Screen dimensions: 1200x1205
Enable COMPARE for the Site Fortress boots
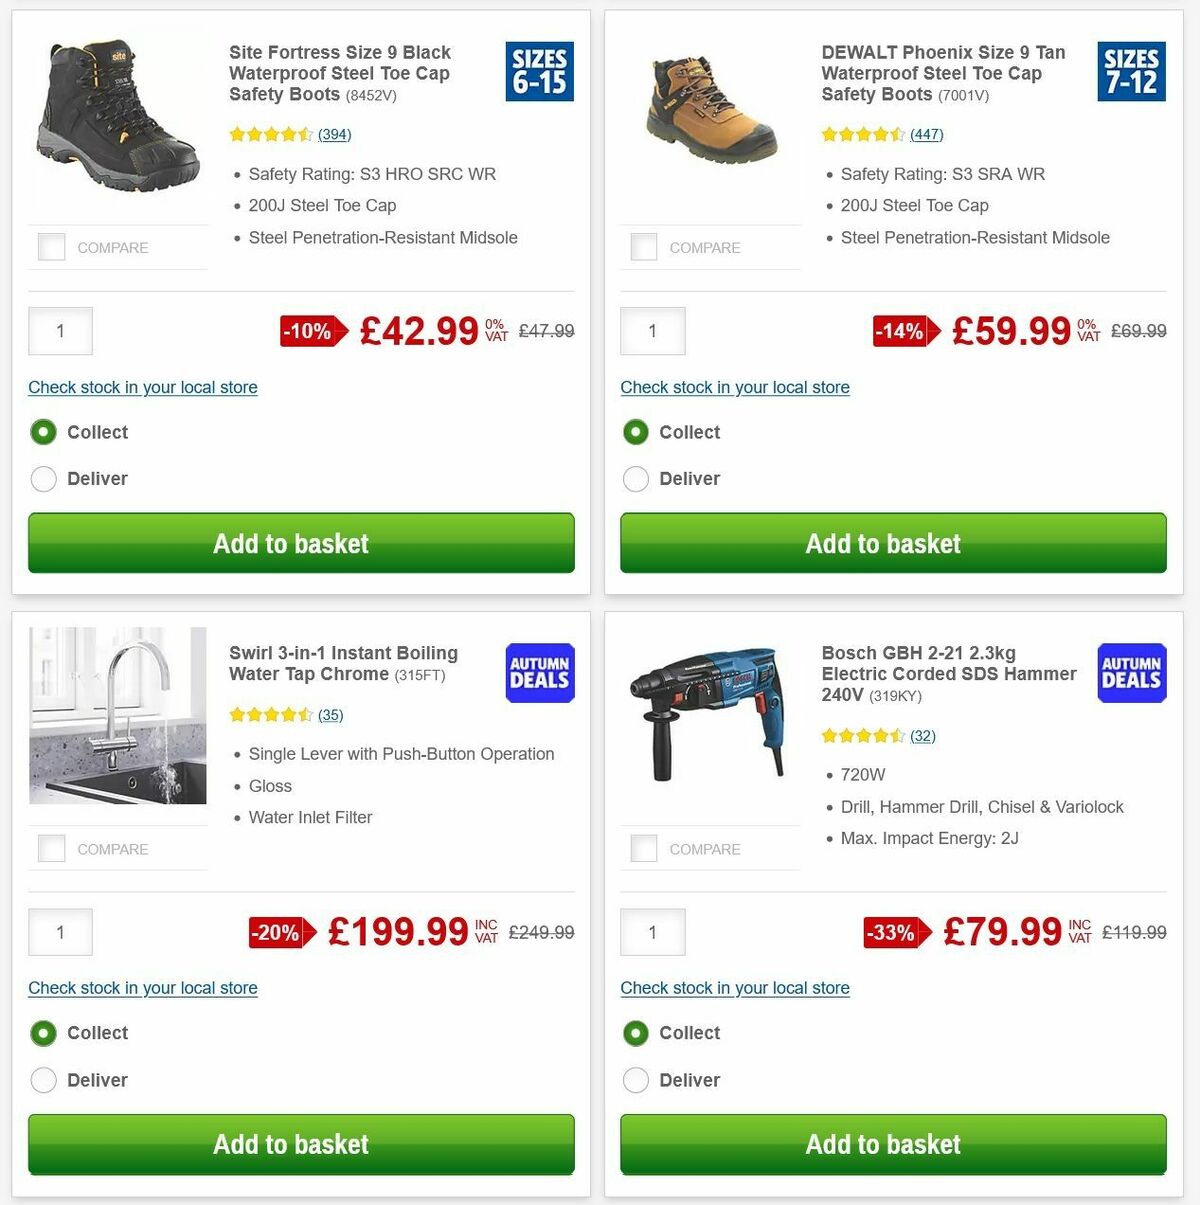tap(51, 246)
